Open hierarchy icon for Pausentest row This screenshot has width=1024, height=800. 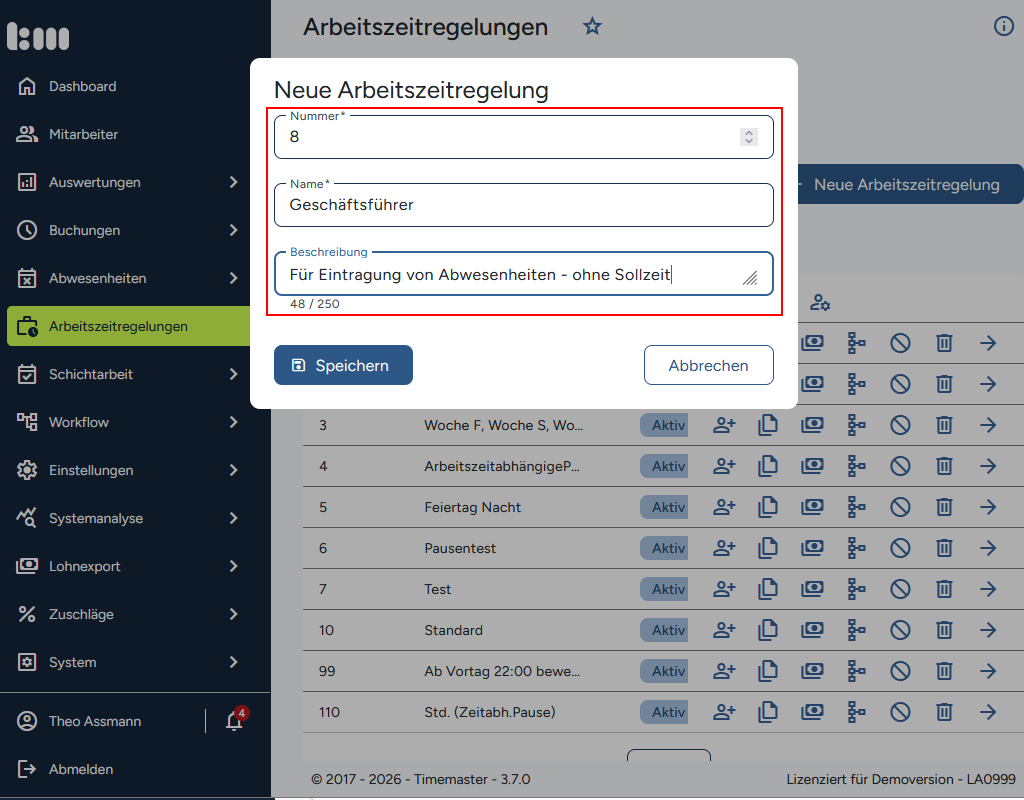tap(856, 548)
